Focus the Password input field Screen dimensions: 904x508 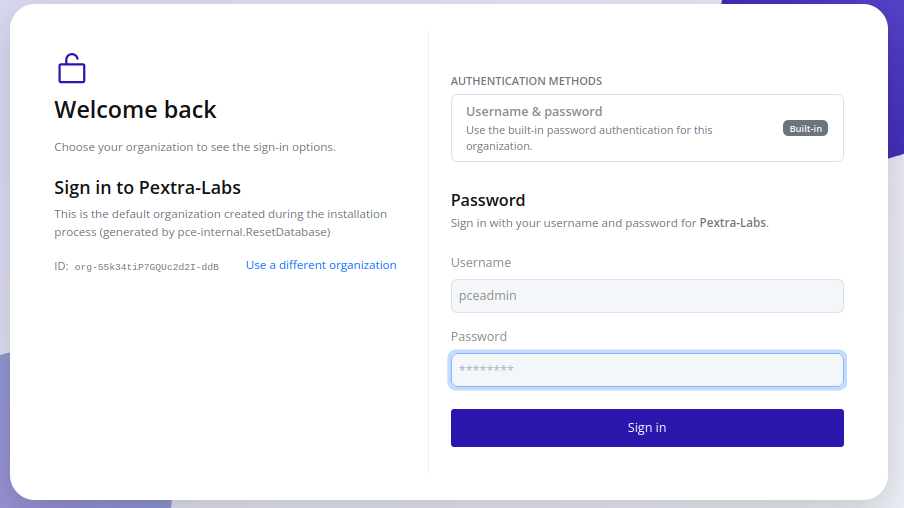[x=647, y=370]
